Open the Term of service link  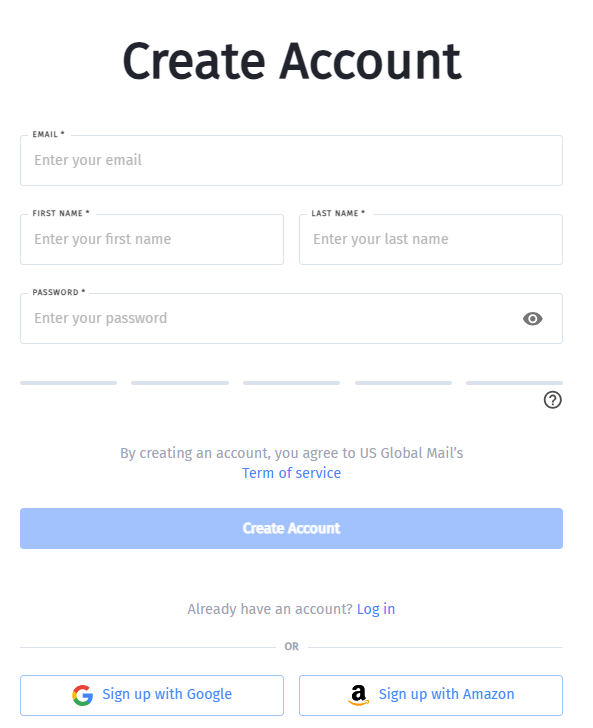coord(291,473)
